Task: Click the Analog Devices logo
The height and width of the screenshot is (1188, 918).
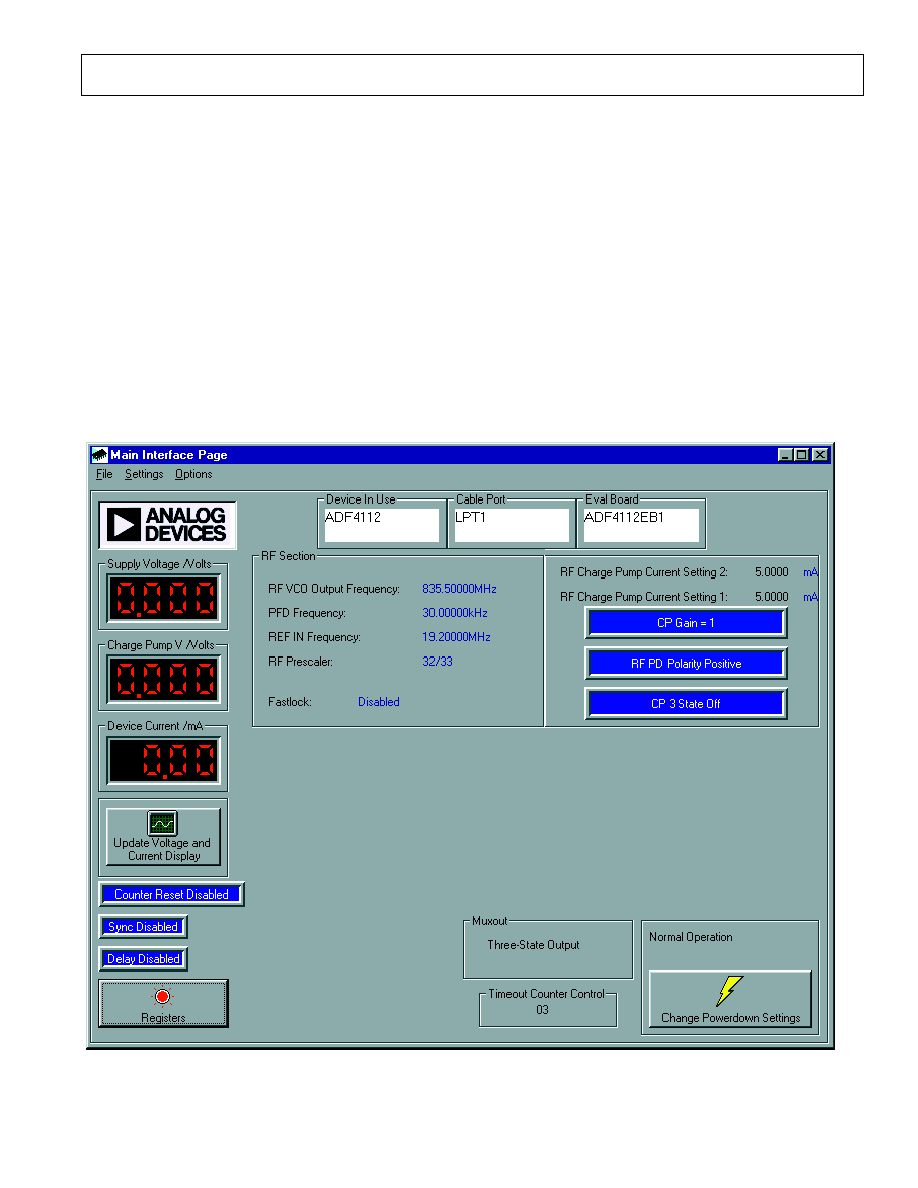Action: tap(167, 524)
